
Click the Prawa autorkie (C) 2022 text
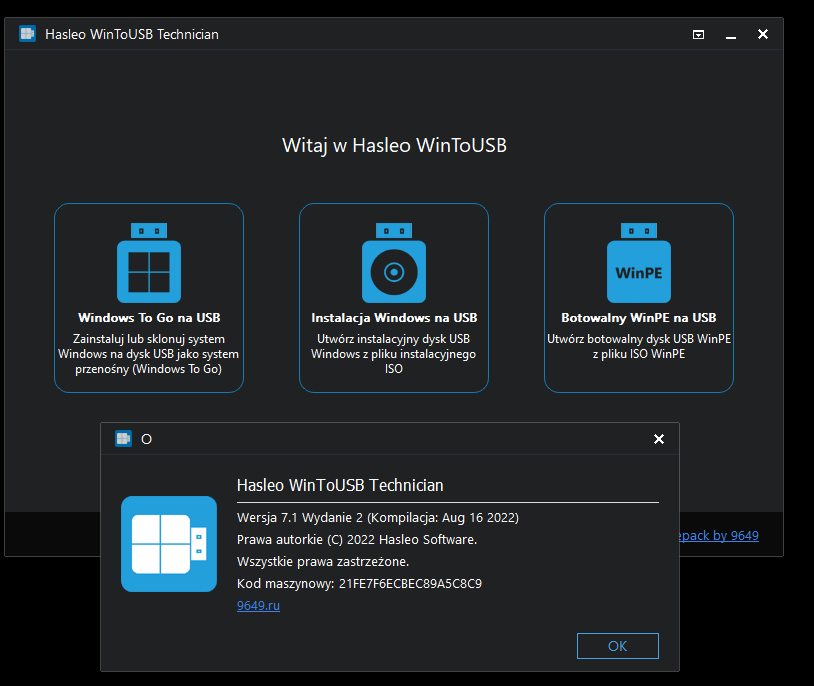(357, 540)
